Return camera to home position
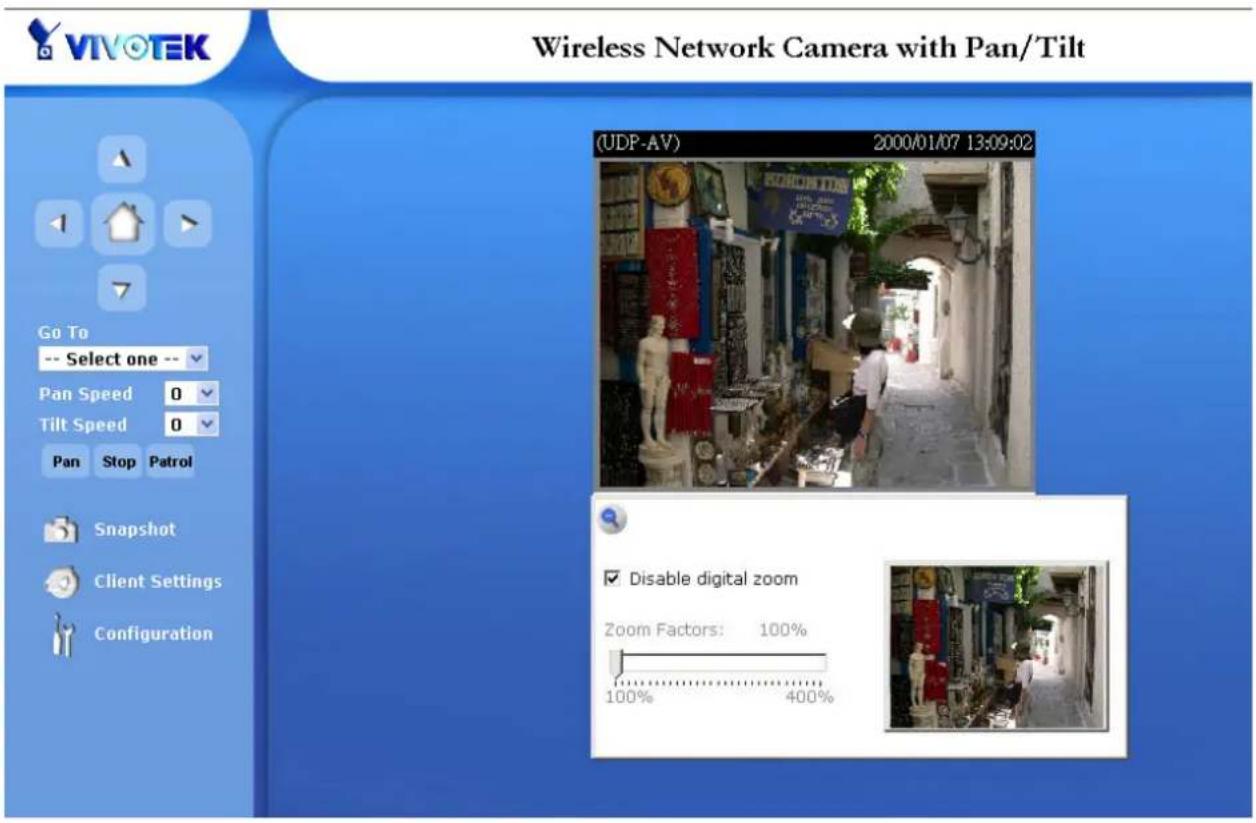1256x823 pixels. click(122, 224)
